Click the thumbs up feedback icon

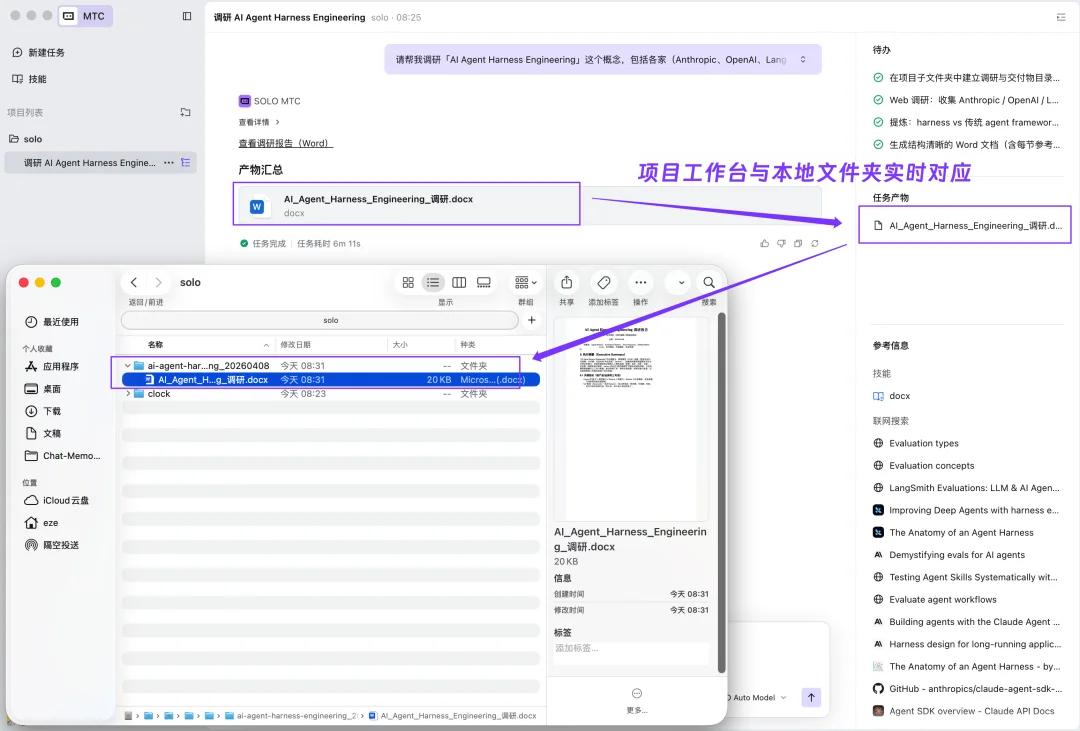pyautogui.click(x=765, y=243)
